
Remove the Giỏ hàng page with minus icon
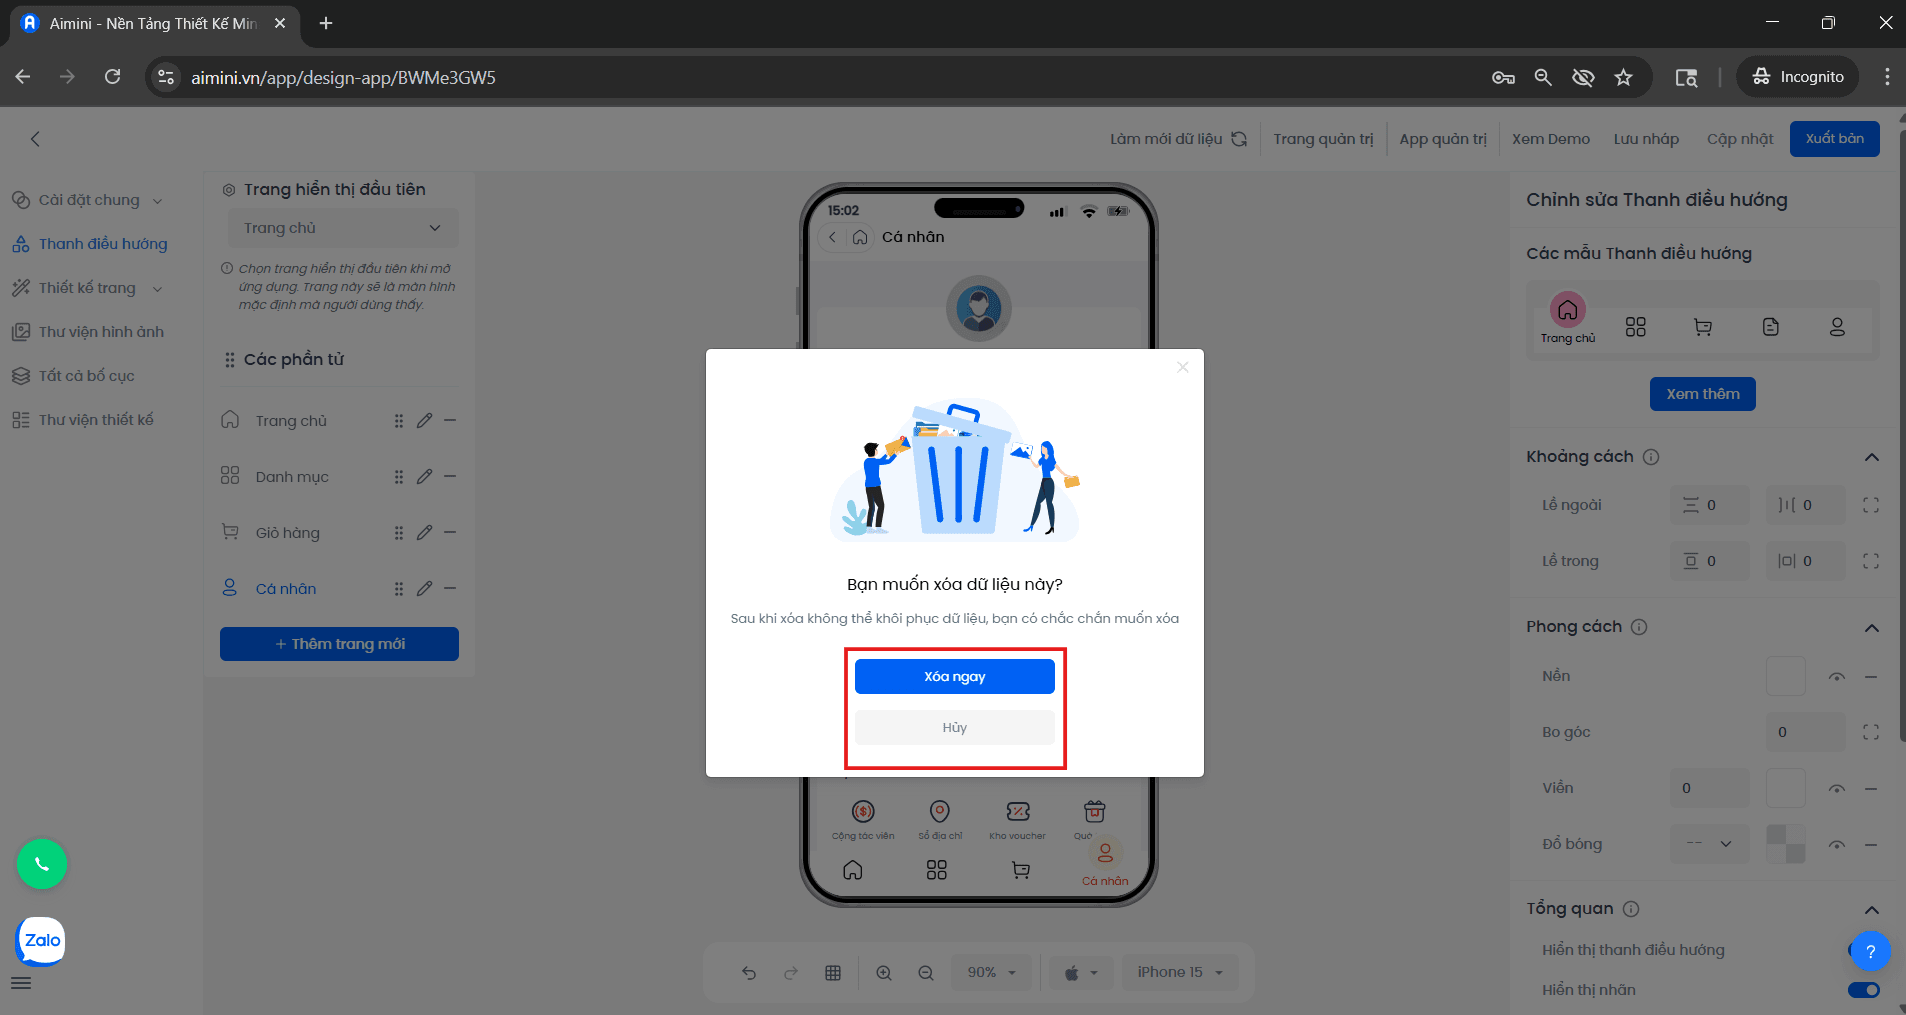point(450,533)
